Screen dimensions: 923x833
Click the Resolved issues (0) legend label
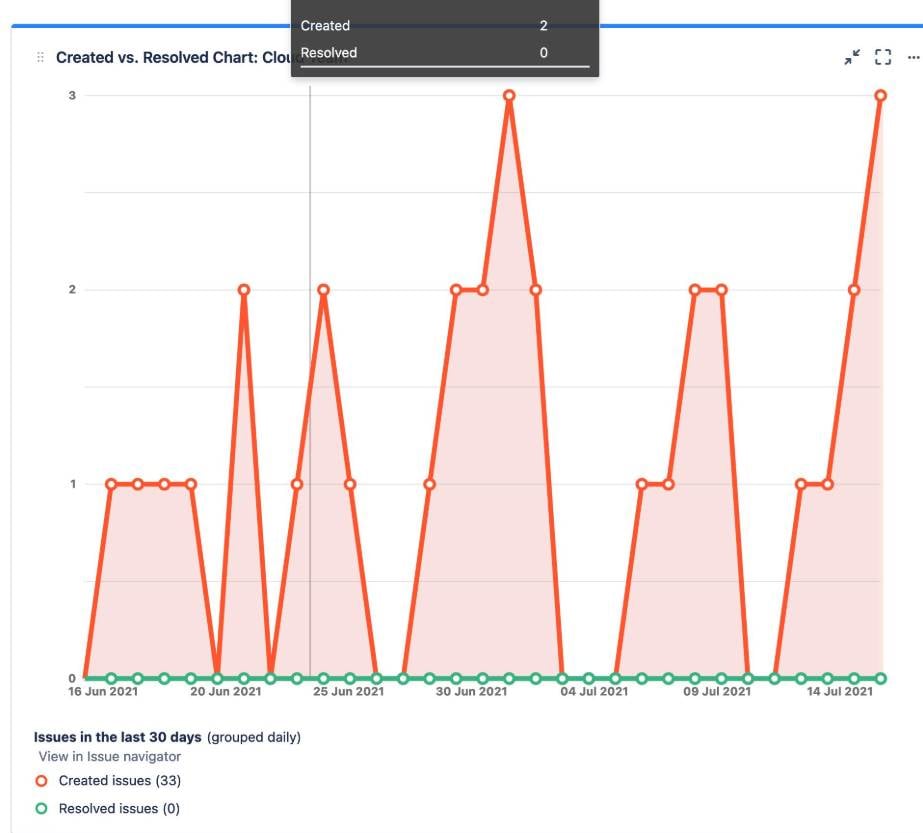click(x=119, y=808)
